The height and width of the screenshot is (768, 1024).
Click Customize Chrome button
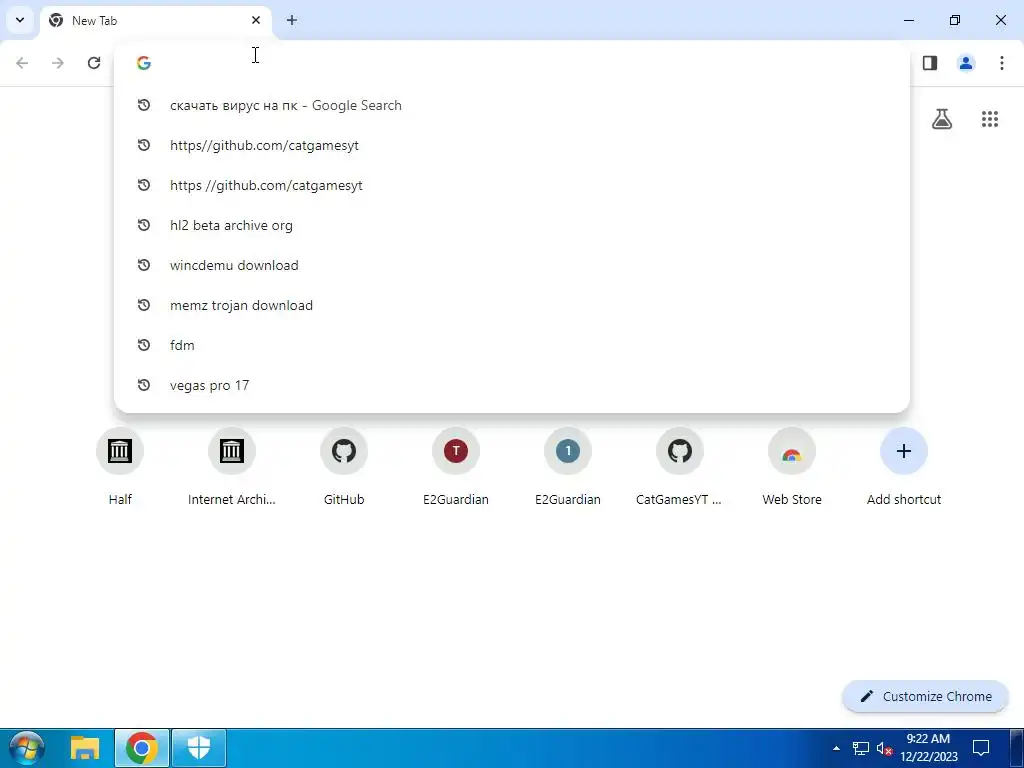coord(925,696)
